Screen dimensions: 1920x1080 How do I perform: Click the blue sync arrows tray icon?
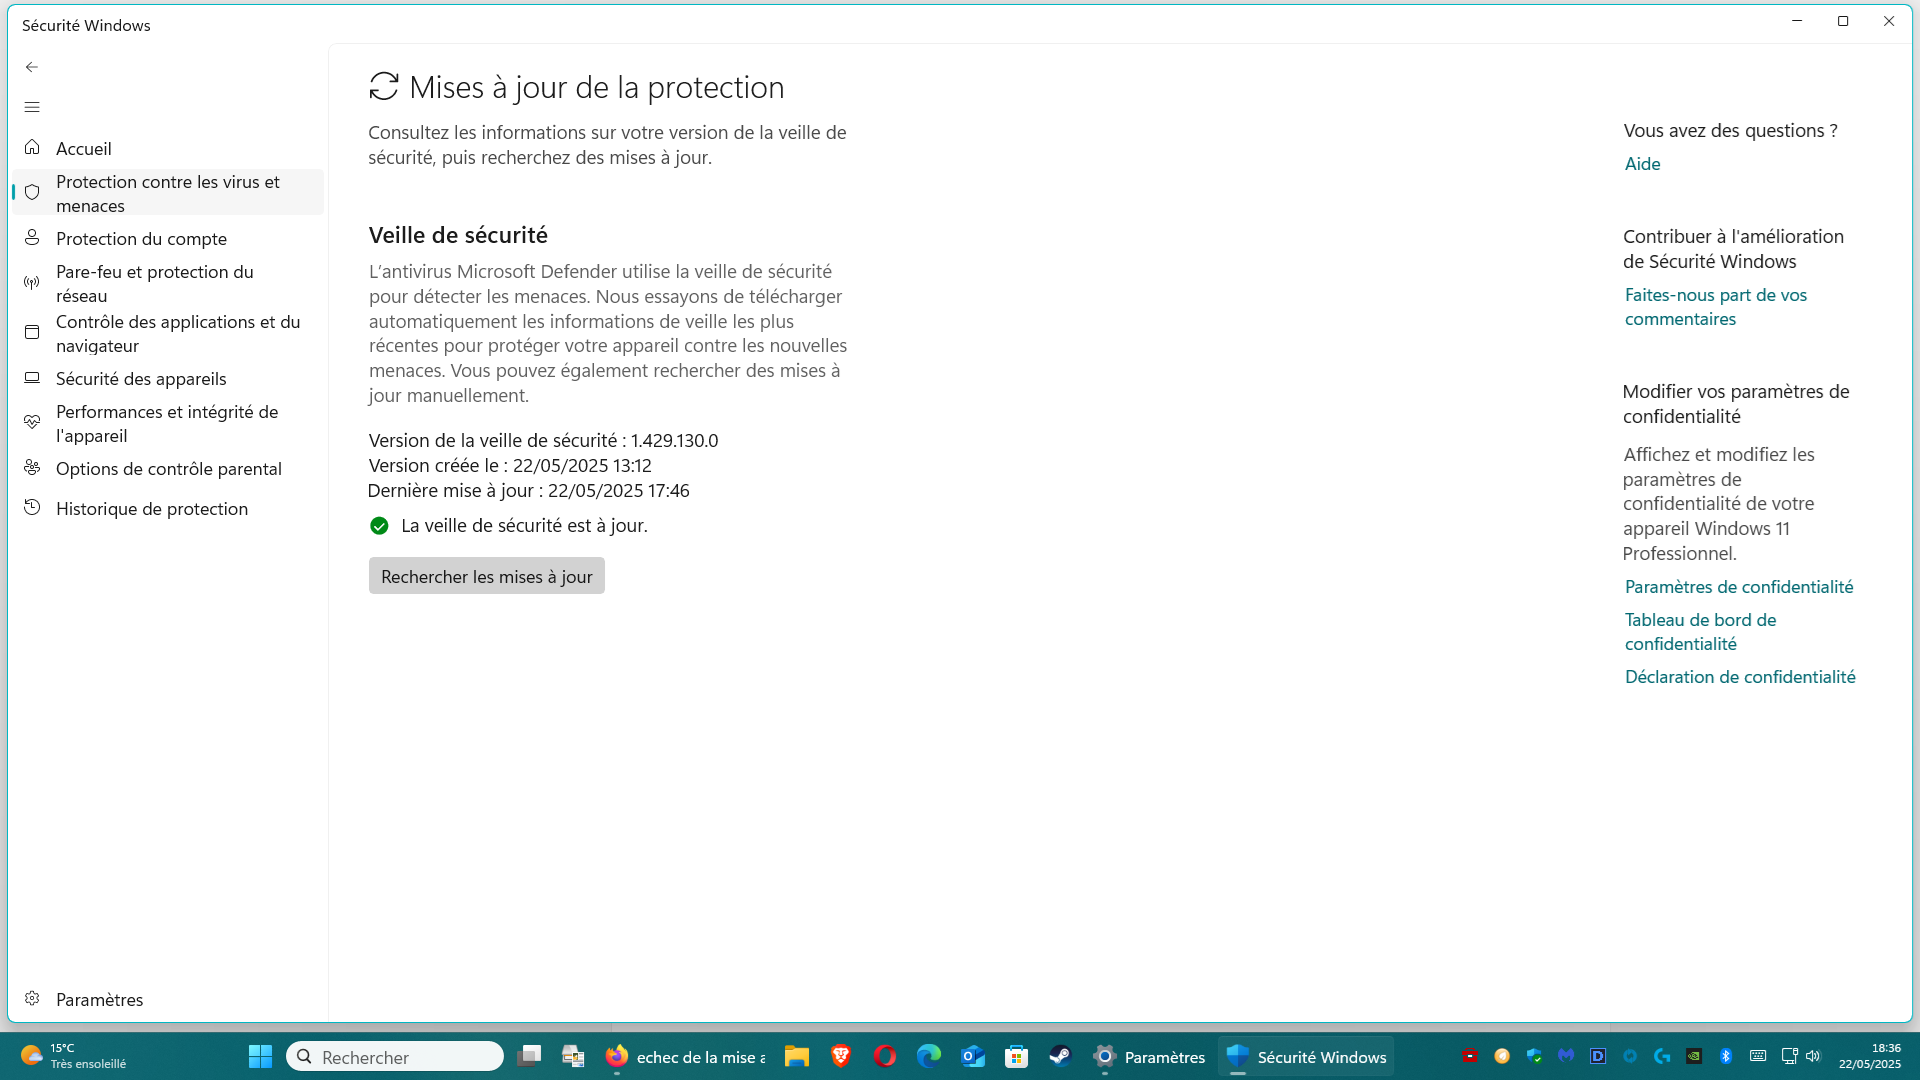click(1630, 1056)
